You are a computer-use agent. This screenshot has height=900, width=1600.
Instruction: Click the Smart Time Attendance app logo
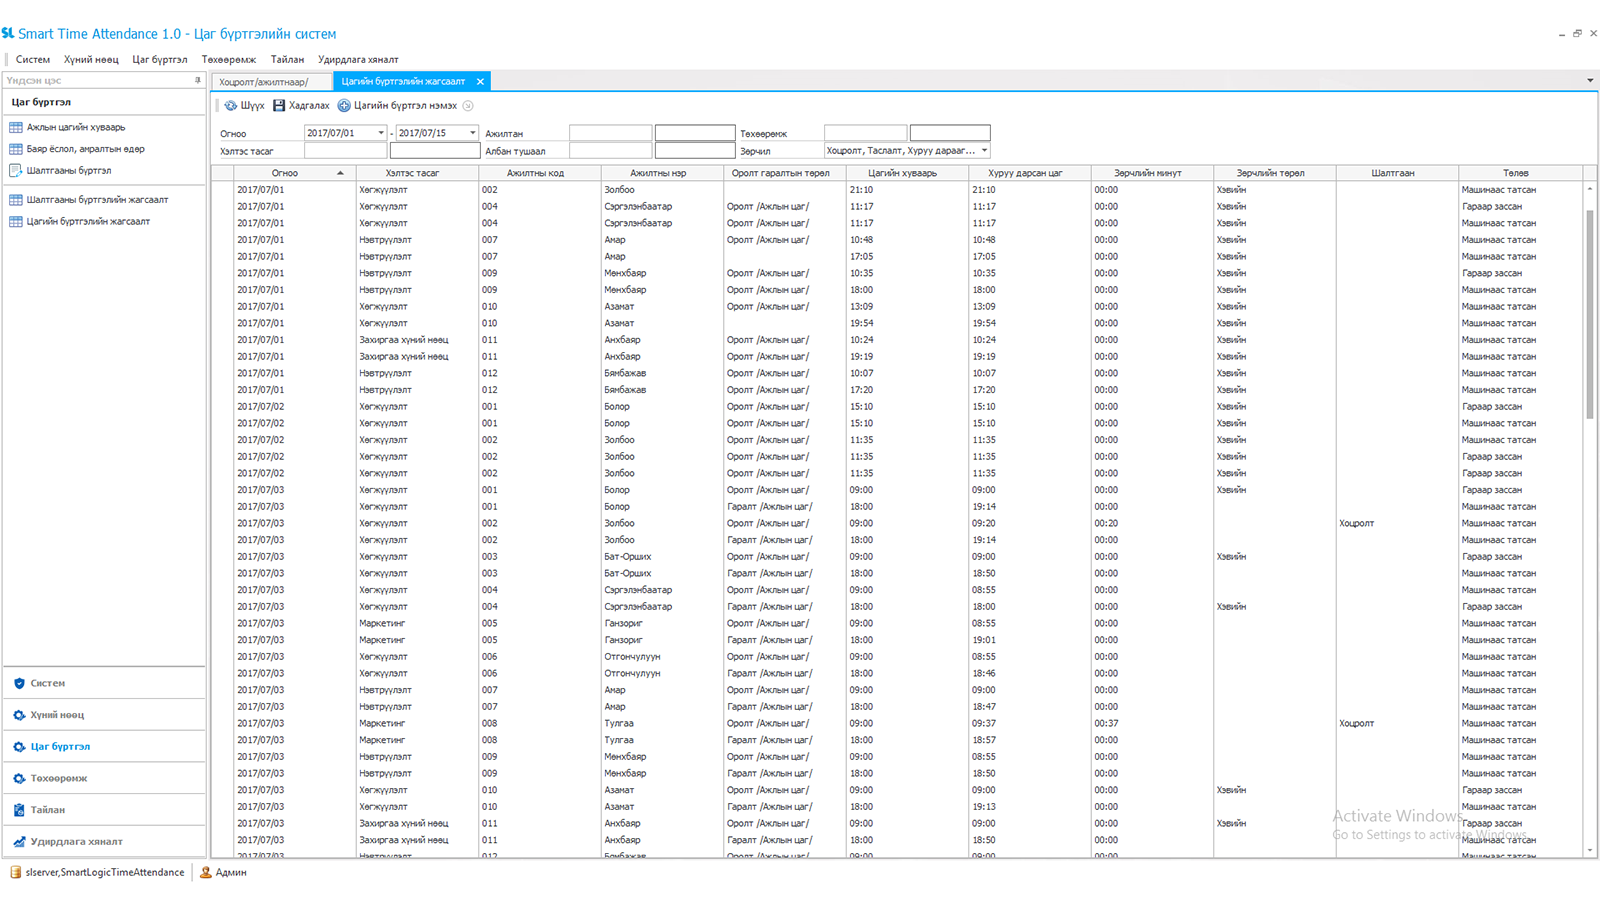pos(8,33)
